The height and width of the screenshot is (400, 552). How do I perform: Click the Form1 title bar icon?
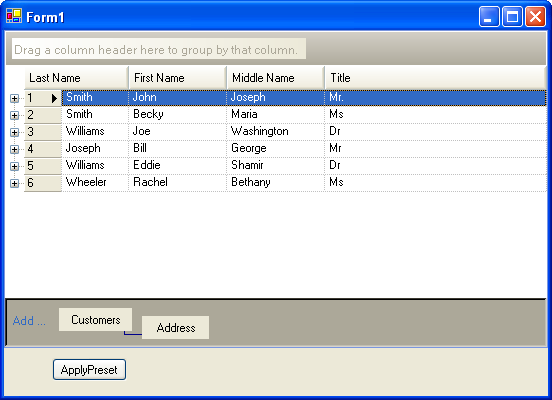coord(14,16)
